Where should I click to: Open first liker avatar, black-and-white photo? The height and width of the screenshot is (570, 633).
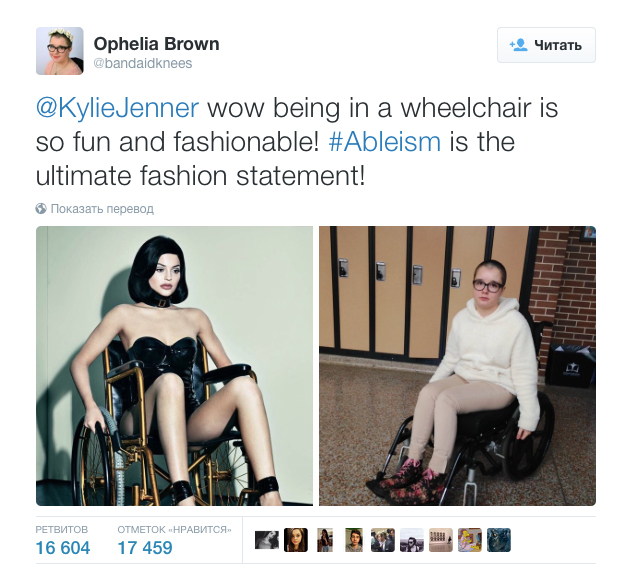(267, 540)
